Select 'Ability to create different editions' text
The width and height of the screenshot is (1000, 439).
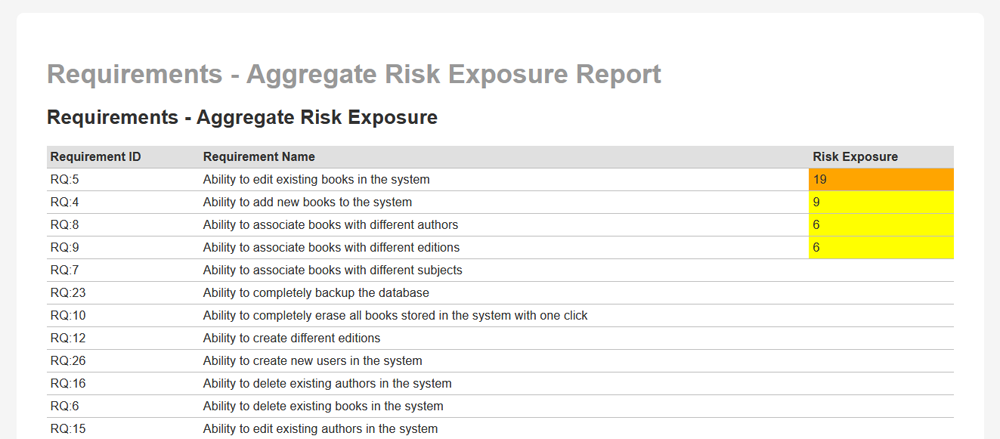click(291, 338)
